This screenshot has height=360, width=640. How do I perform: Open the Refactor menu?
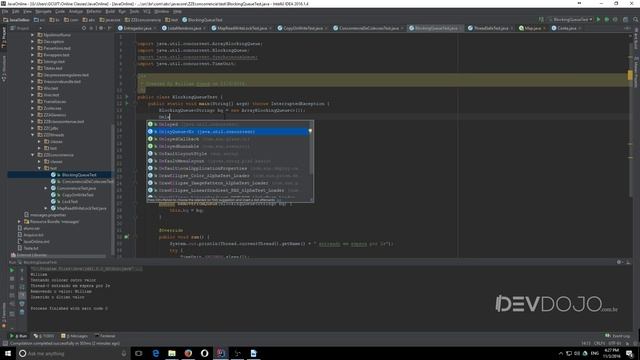pyautogui.click(x=94, y=11)
